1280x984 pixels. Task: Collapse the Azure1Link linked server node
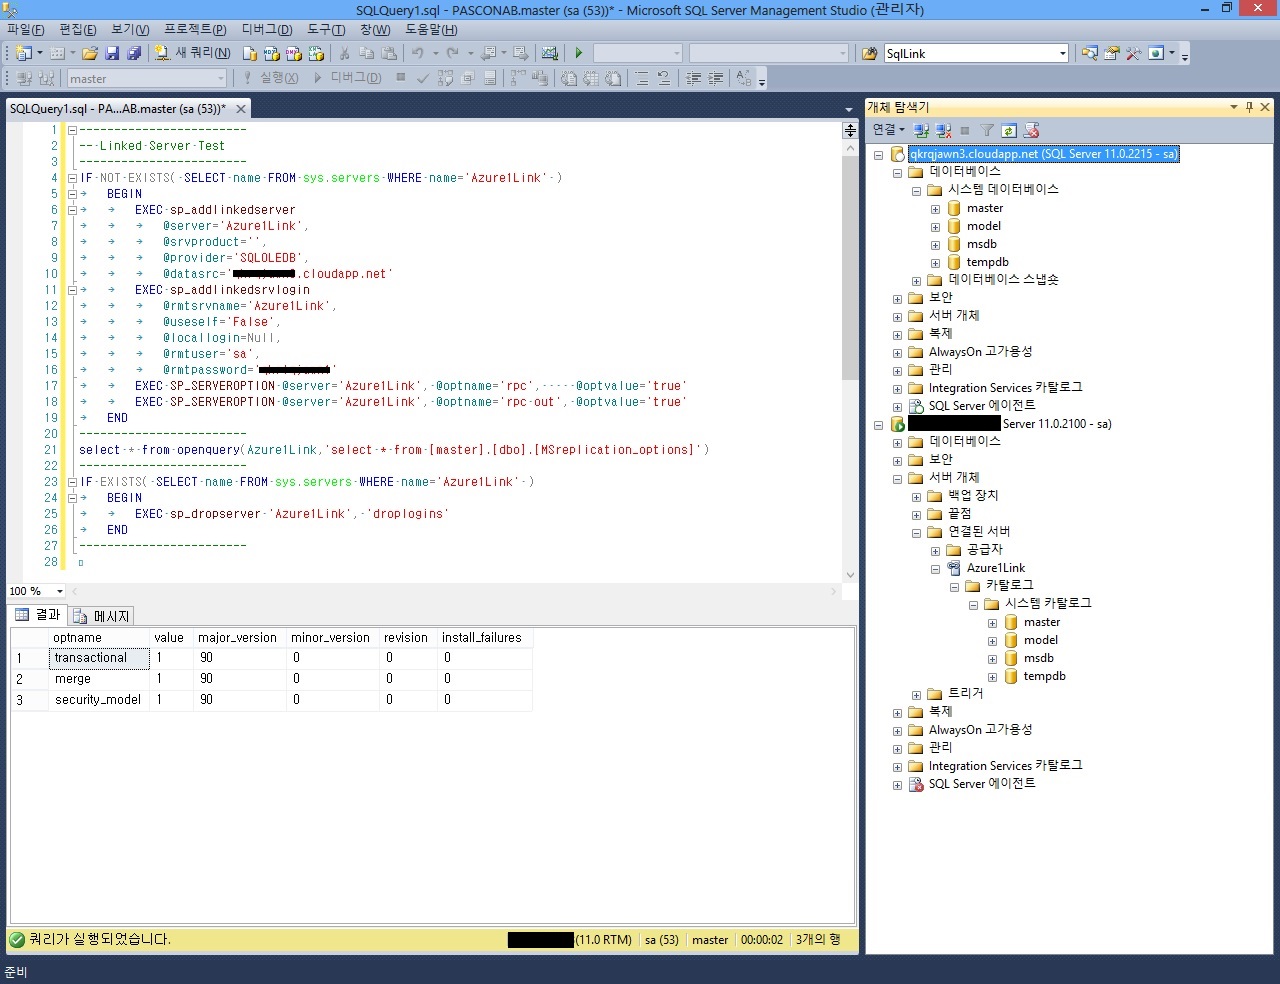coord(935,569)
